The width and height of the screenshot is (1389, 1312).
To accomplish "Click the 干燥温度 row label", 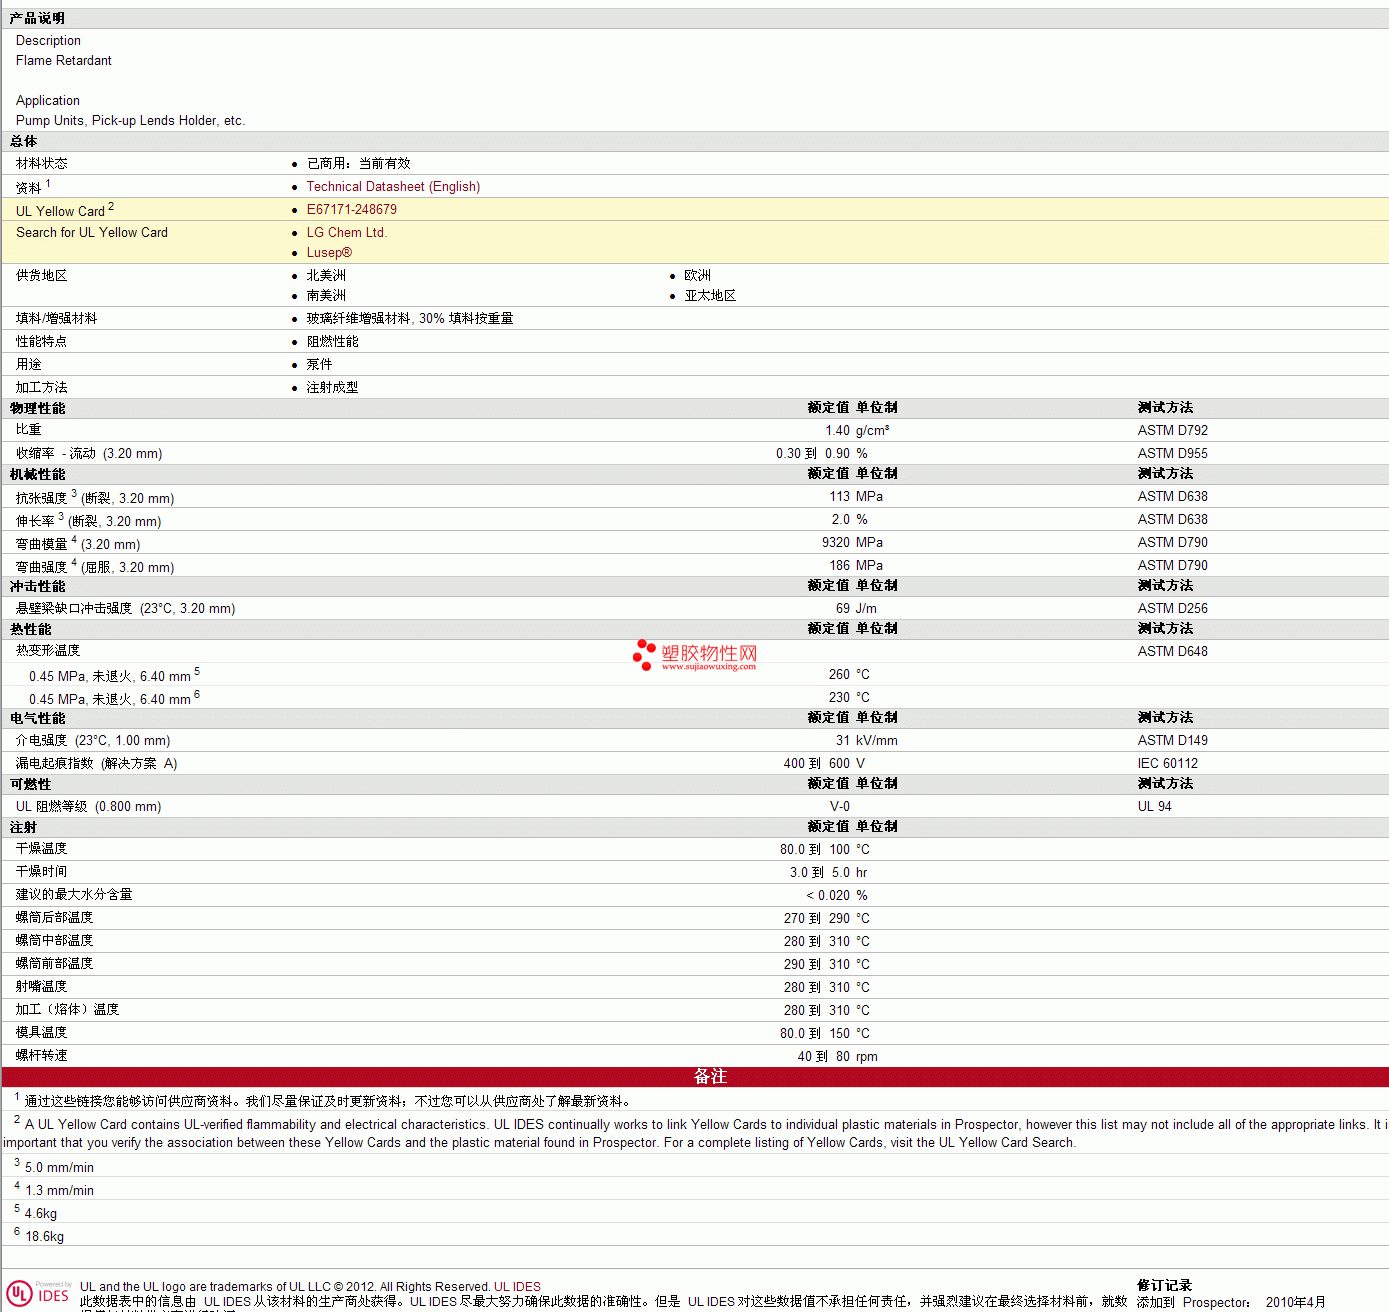I will (42, 849).
